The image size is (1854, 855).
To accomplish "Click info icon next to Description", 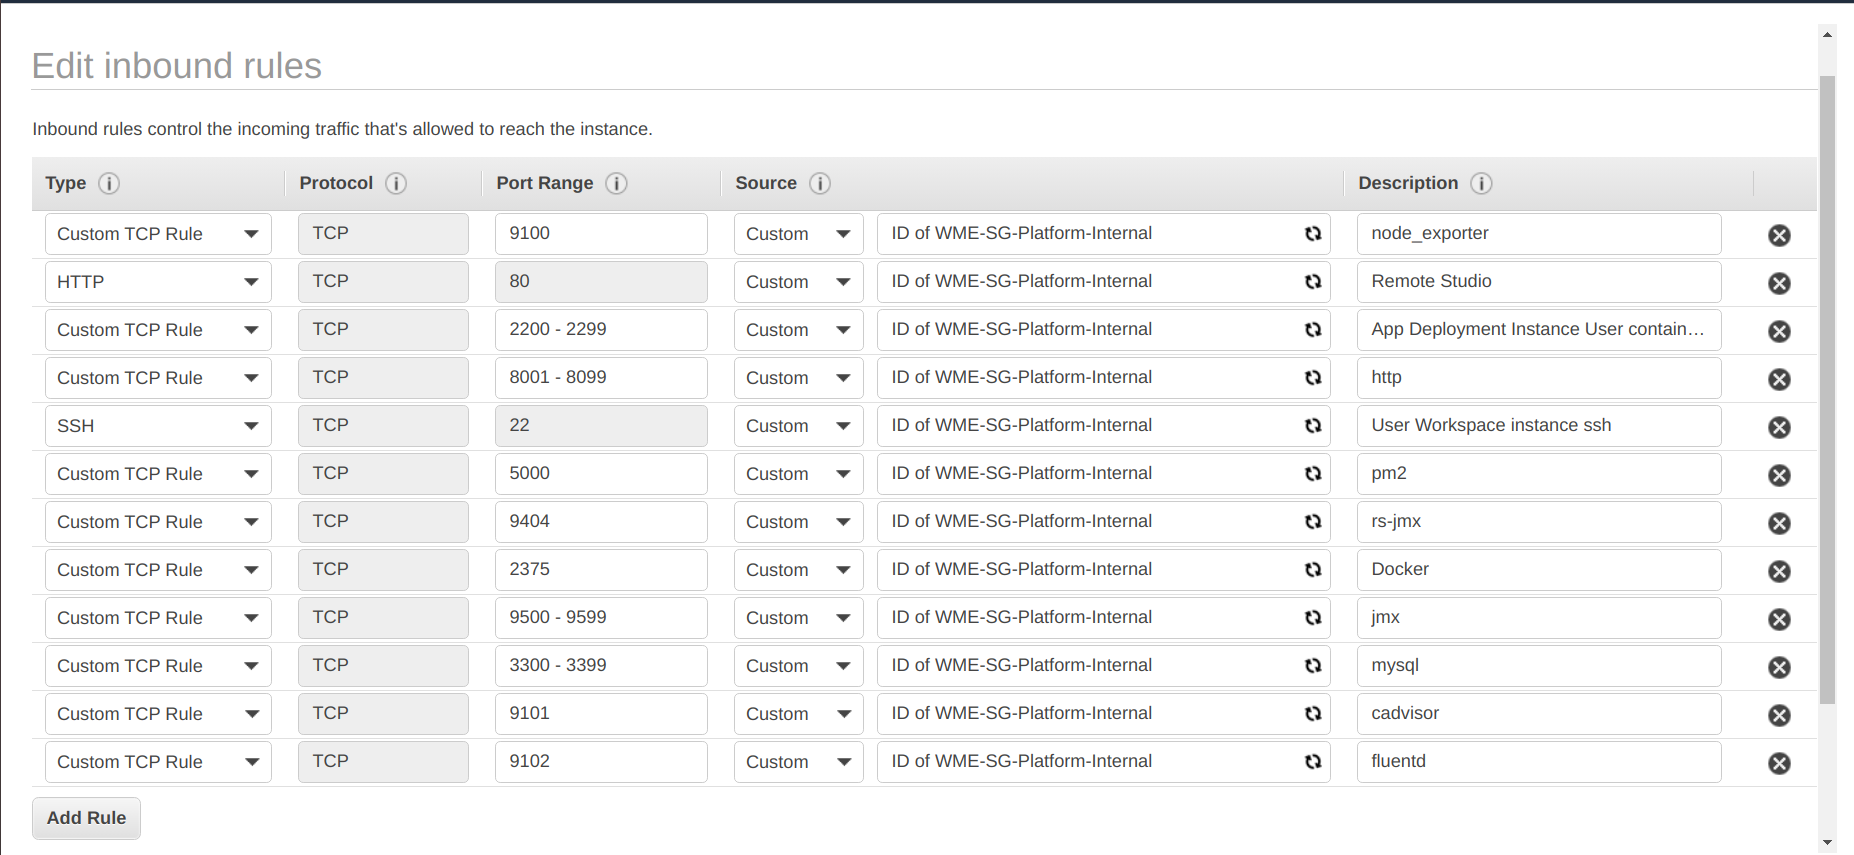I will coord(1481,183).
